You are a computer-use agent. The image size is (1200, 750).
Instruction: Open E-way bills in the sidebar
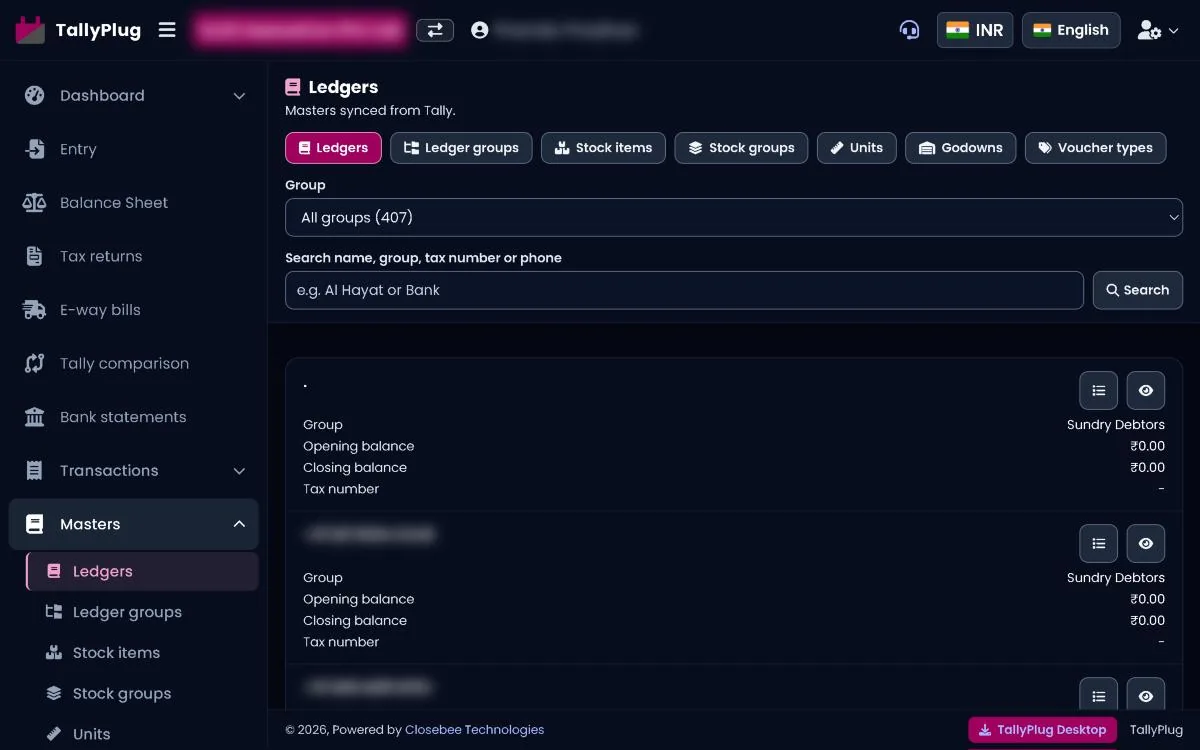pyautogui.click(x=134, y=310)
